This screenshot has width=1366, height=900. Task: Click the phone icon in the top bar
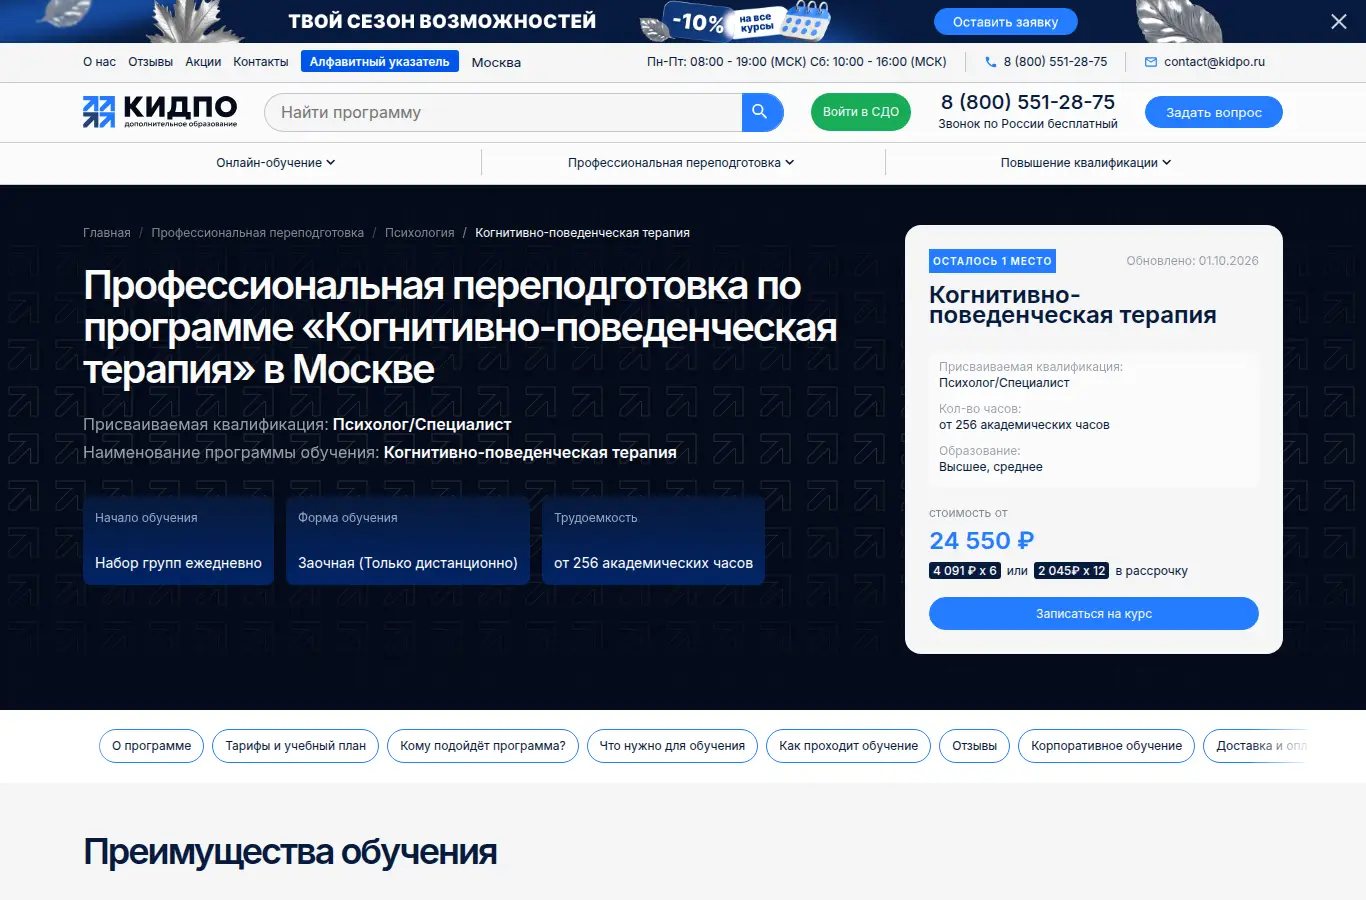click(x=990, y=62)
